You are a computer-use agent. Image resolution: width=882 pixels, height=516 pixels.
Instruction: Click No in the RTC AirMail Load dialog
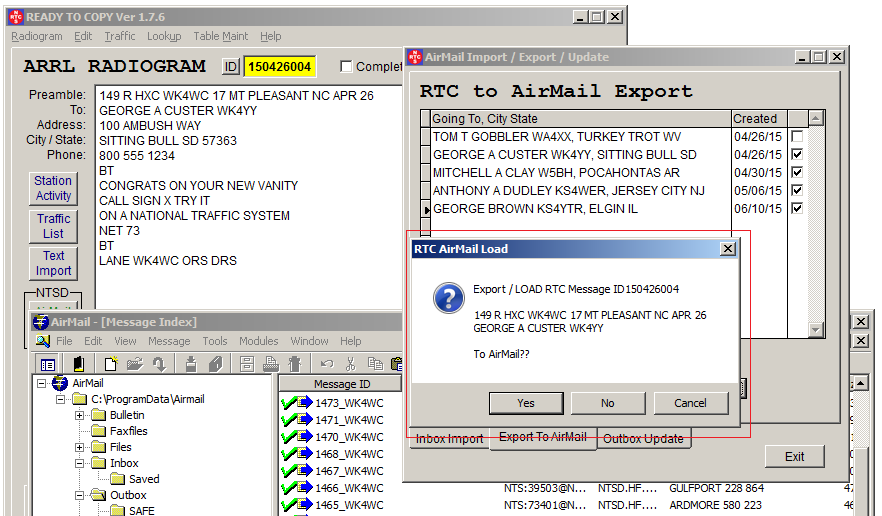(608, 403)
